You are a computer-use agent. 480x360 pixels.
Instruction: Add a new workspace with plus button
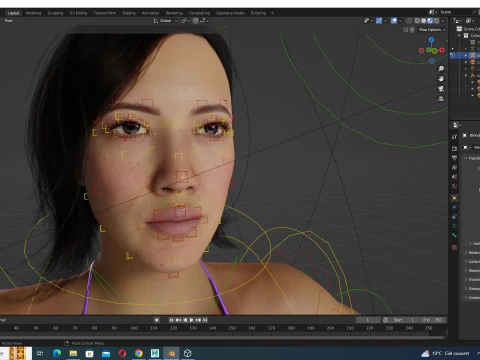(x=272, y=13)
